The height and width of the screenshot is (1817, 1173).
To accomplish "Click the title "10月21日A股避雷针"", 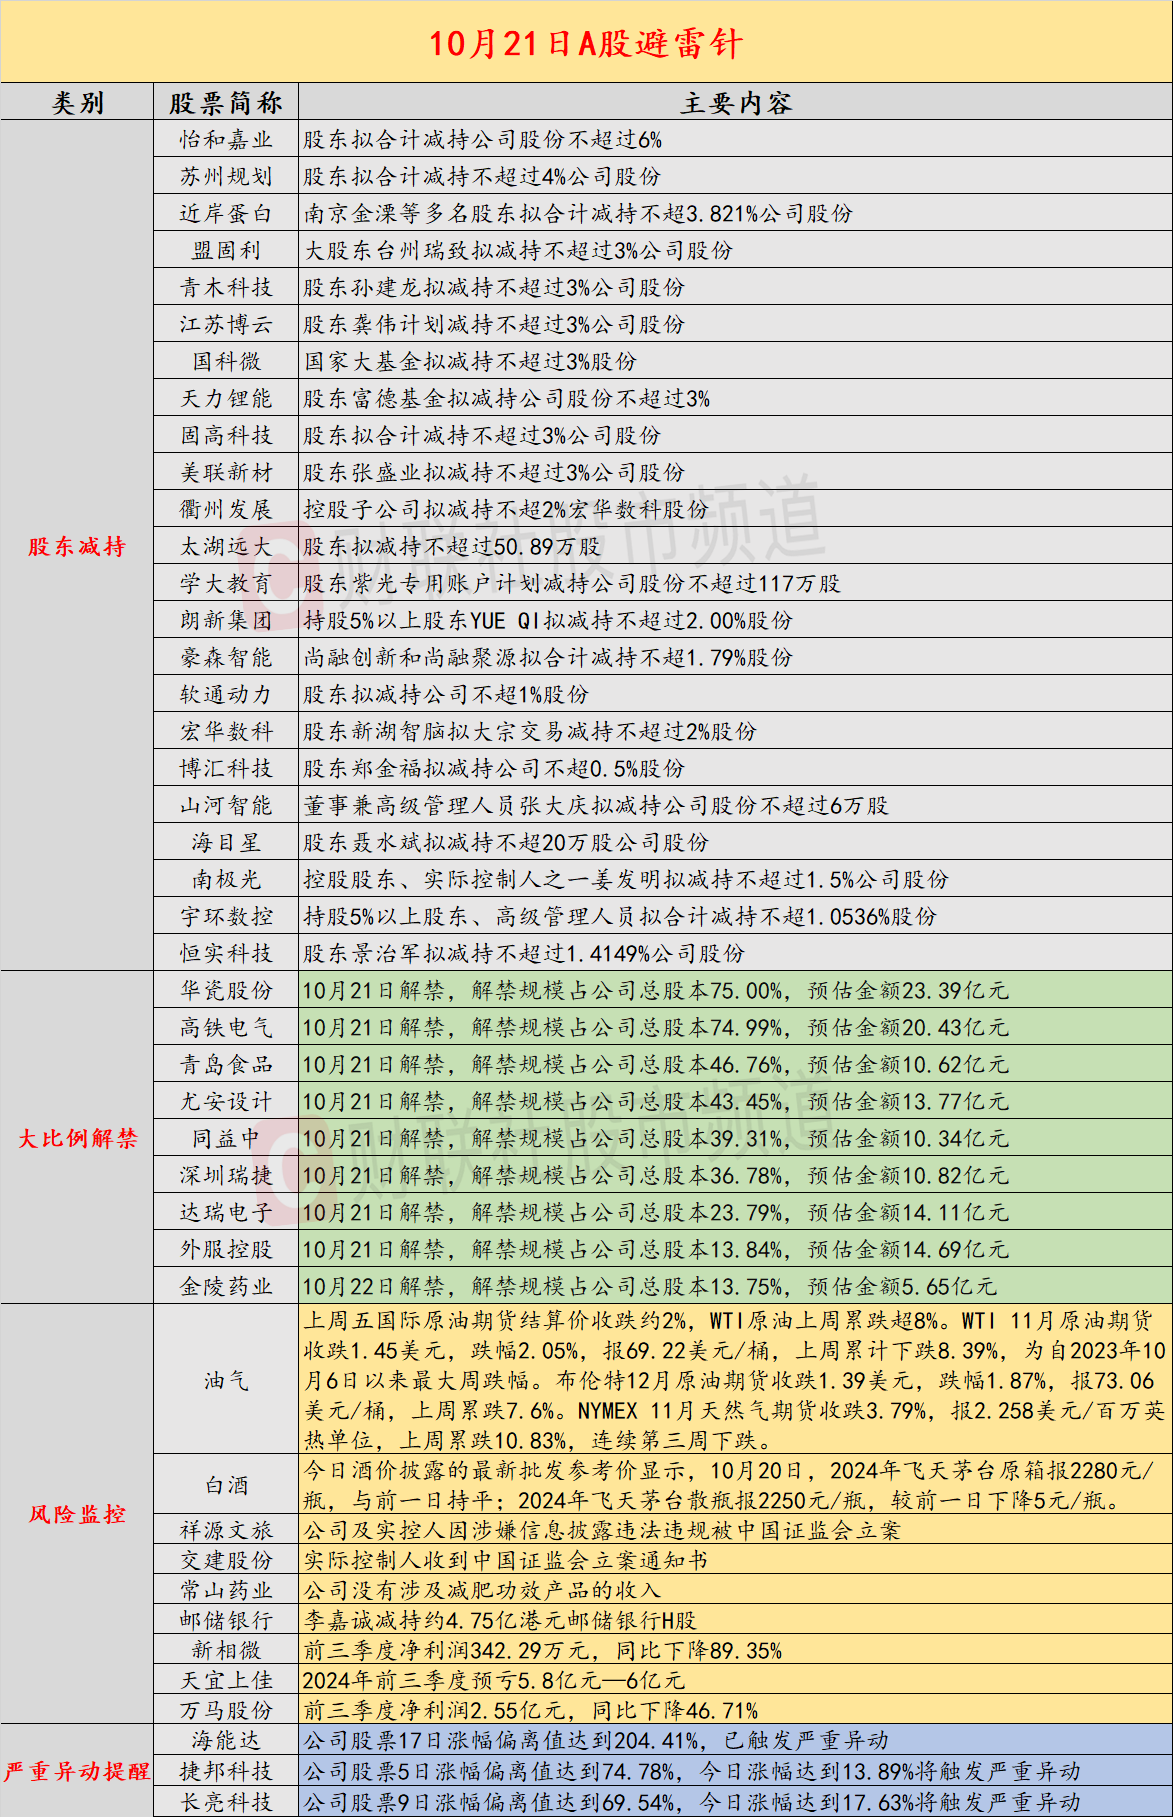I will tap(586, 43).
